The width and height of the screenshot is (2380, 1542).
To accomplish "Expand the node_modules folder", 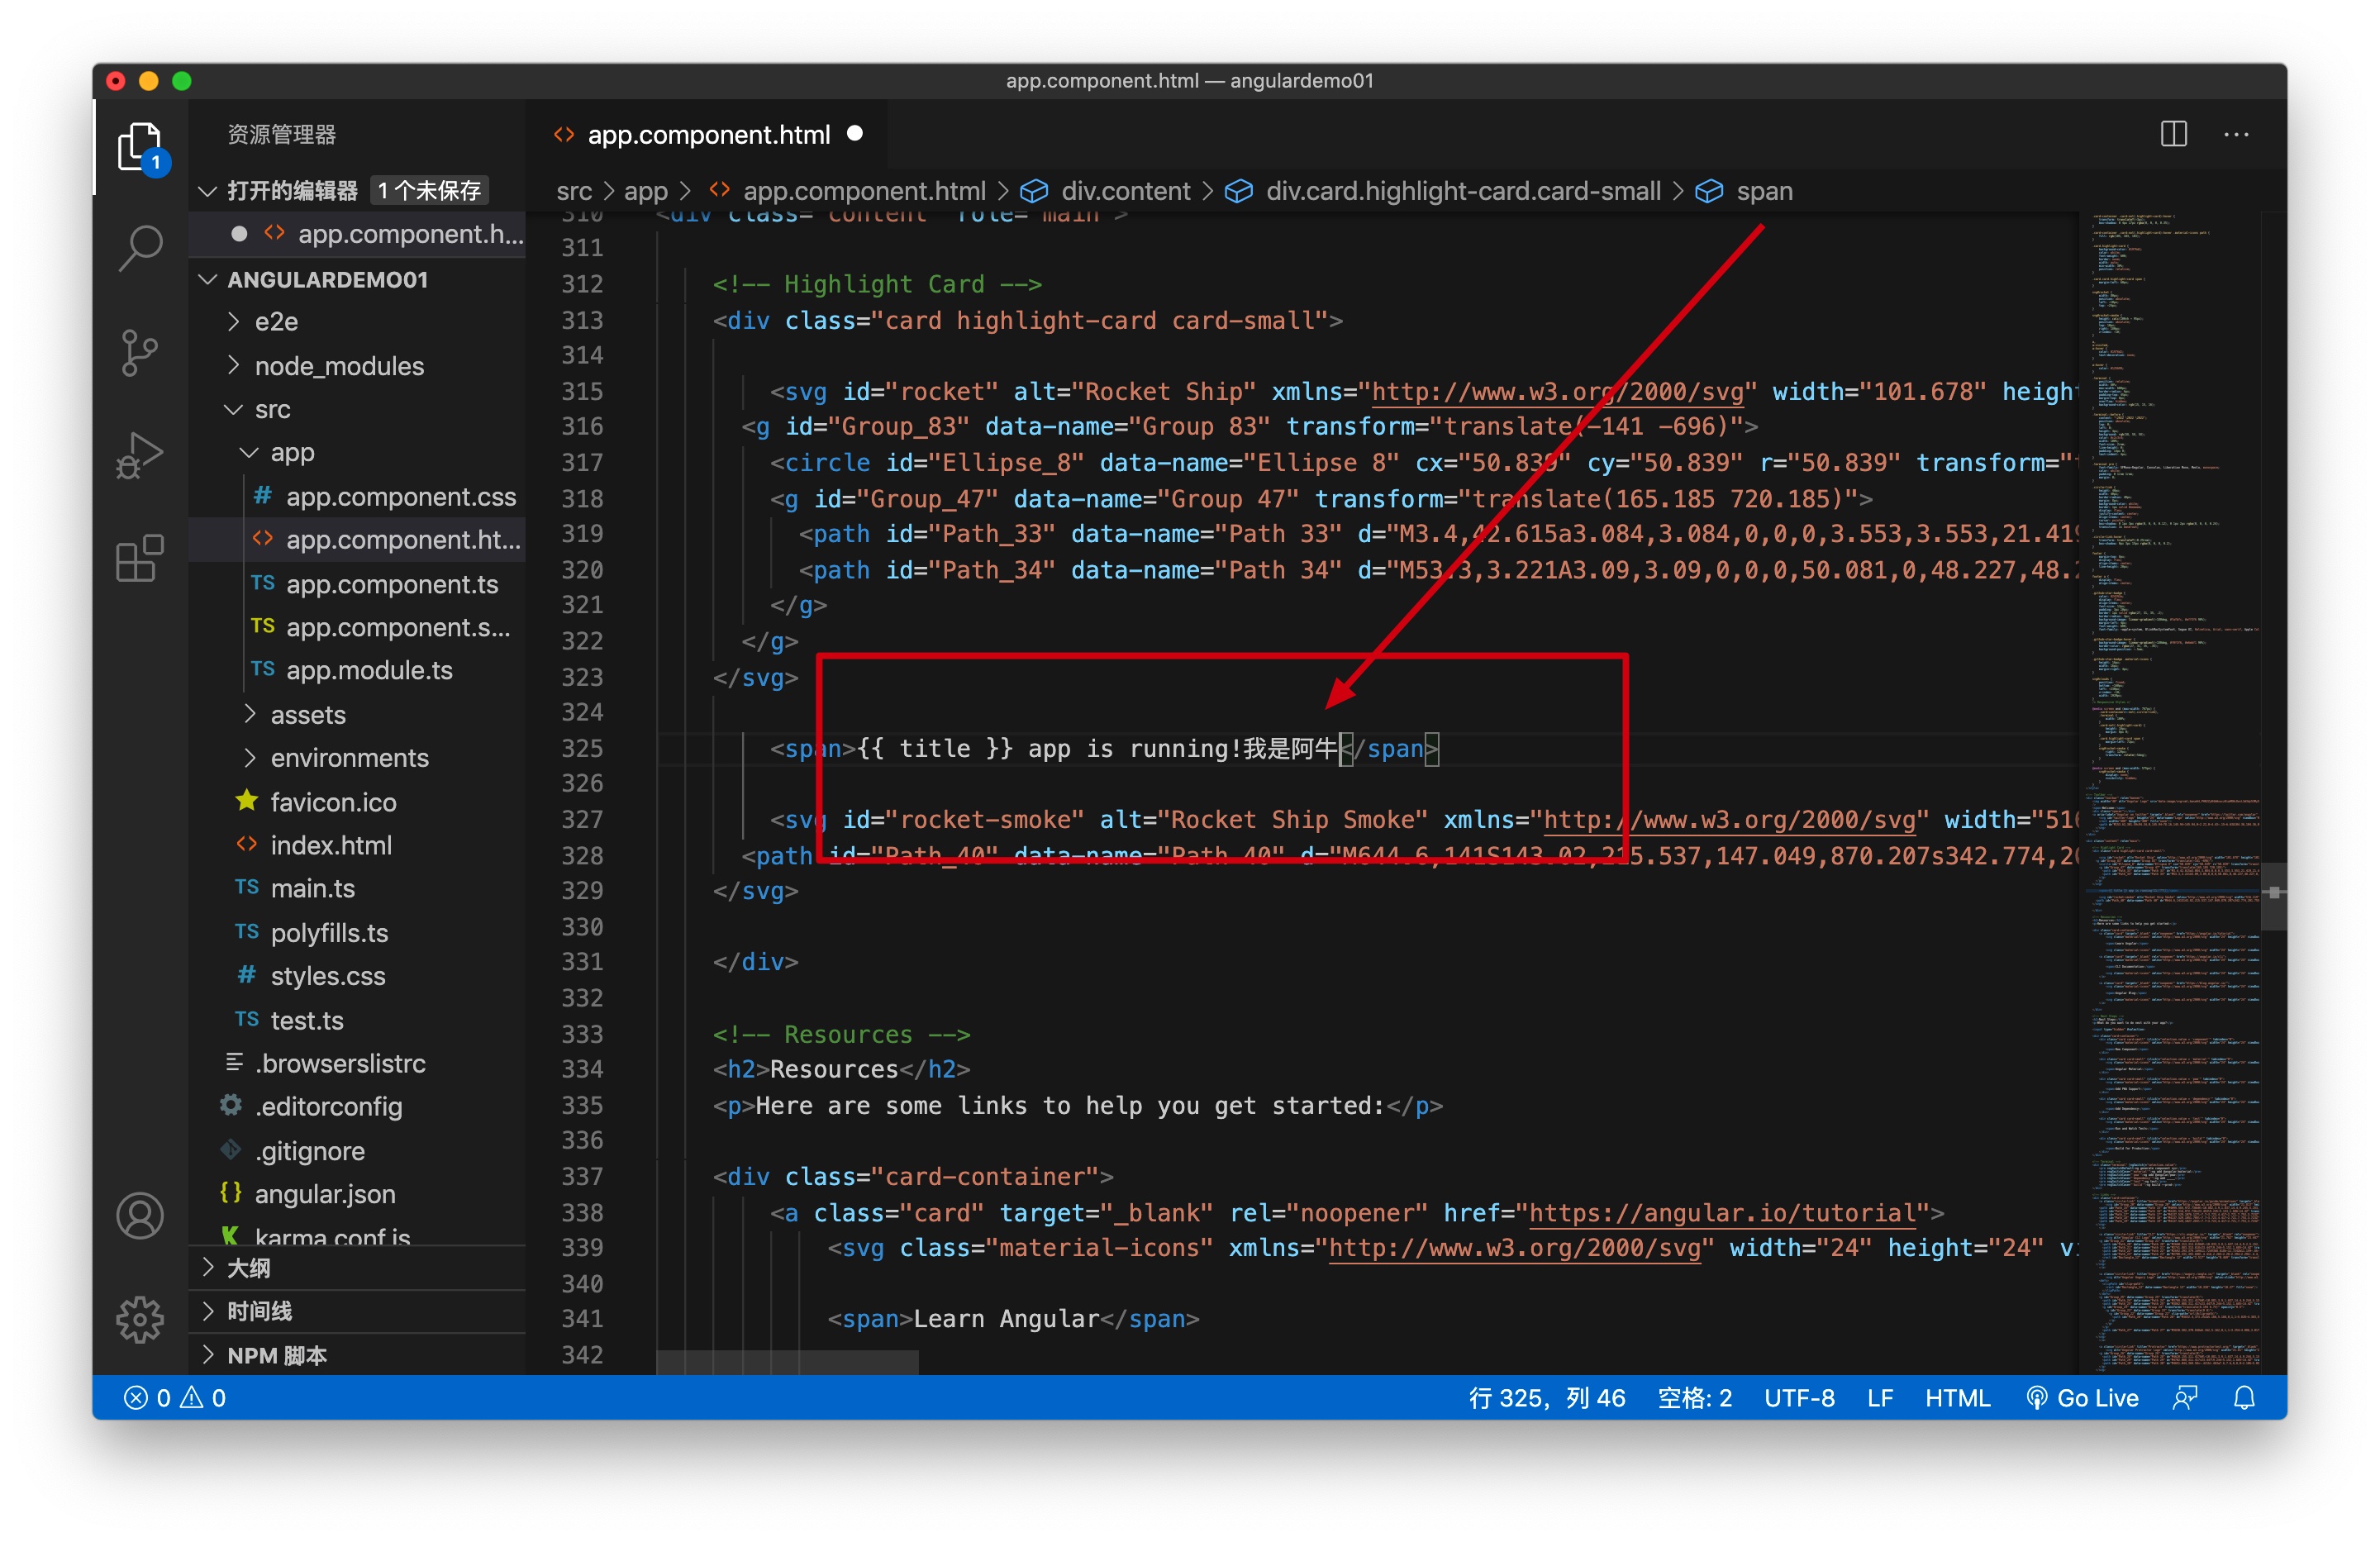I will 338,366.
